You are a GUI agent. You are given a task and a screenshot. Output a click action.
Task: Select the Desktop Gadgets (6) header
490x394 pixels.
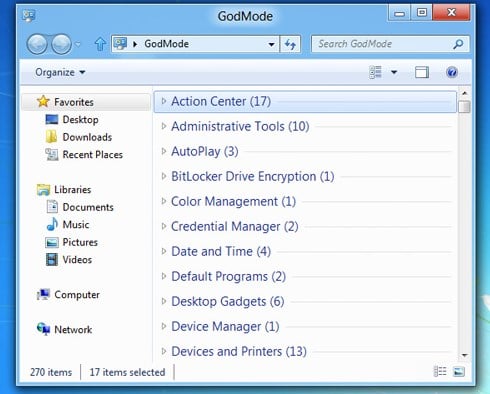[228, 302]
